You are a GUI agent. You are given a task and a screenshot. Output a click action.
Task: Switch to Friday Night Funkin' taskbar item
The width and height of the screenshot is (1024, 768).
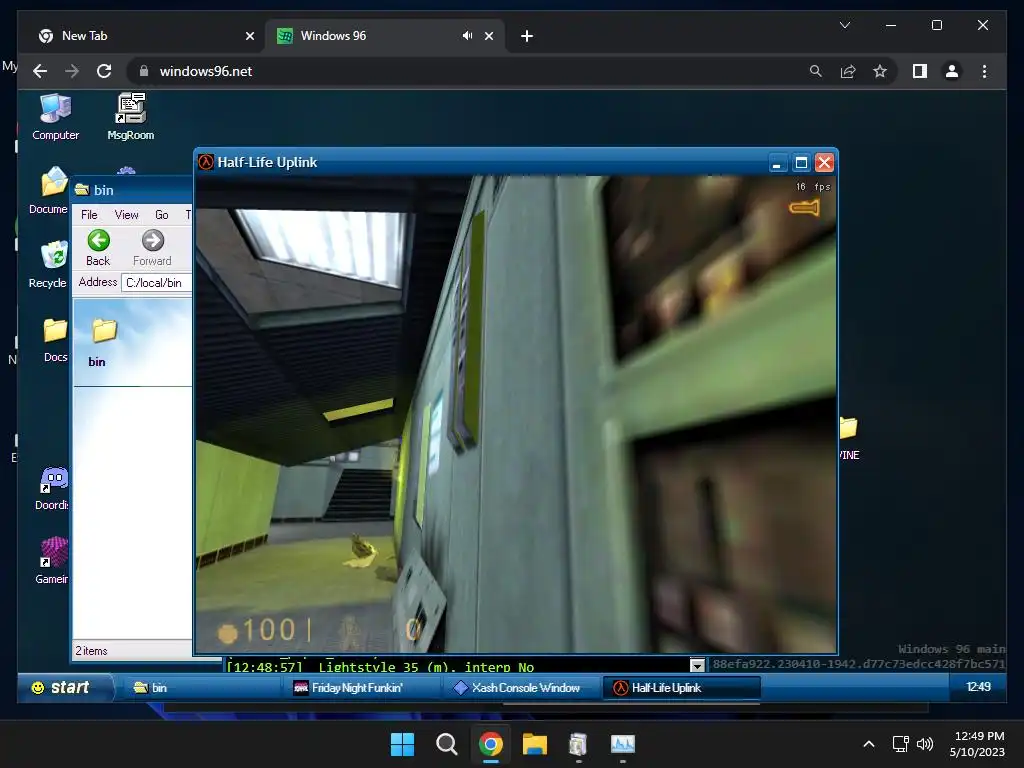click(363, 688)
